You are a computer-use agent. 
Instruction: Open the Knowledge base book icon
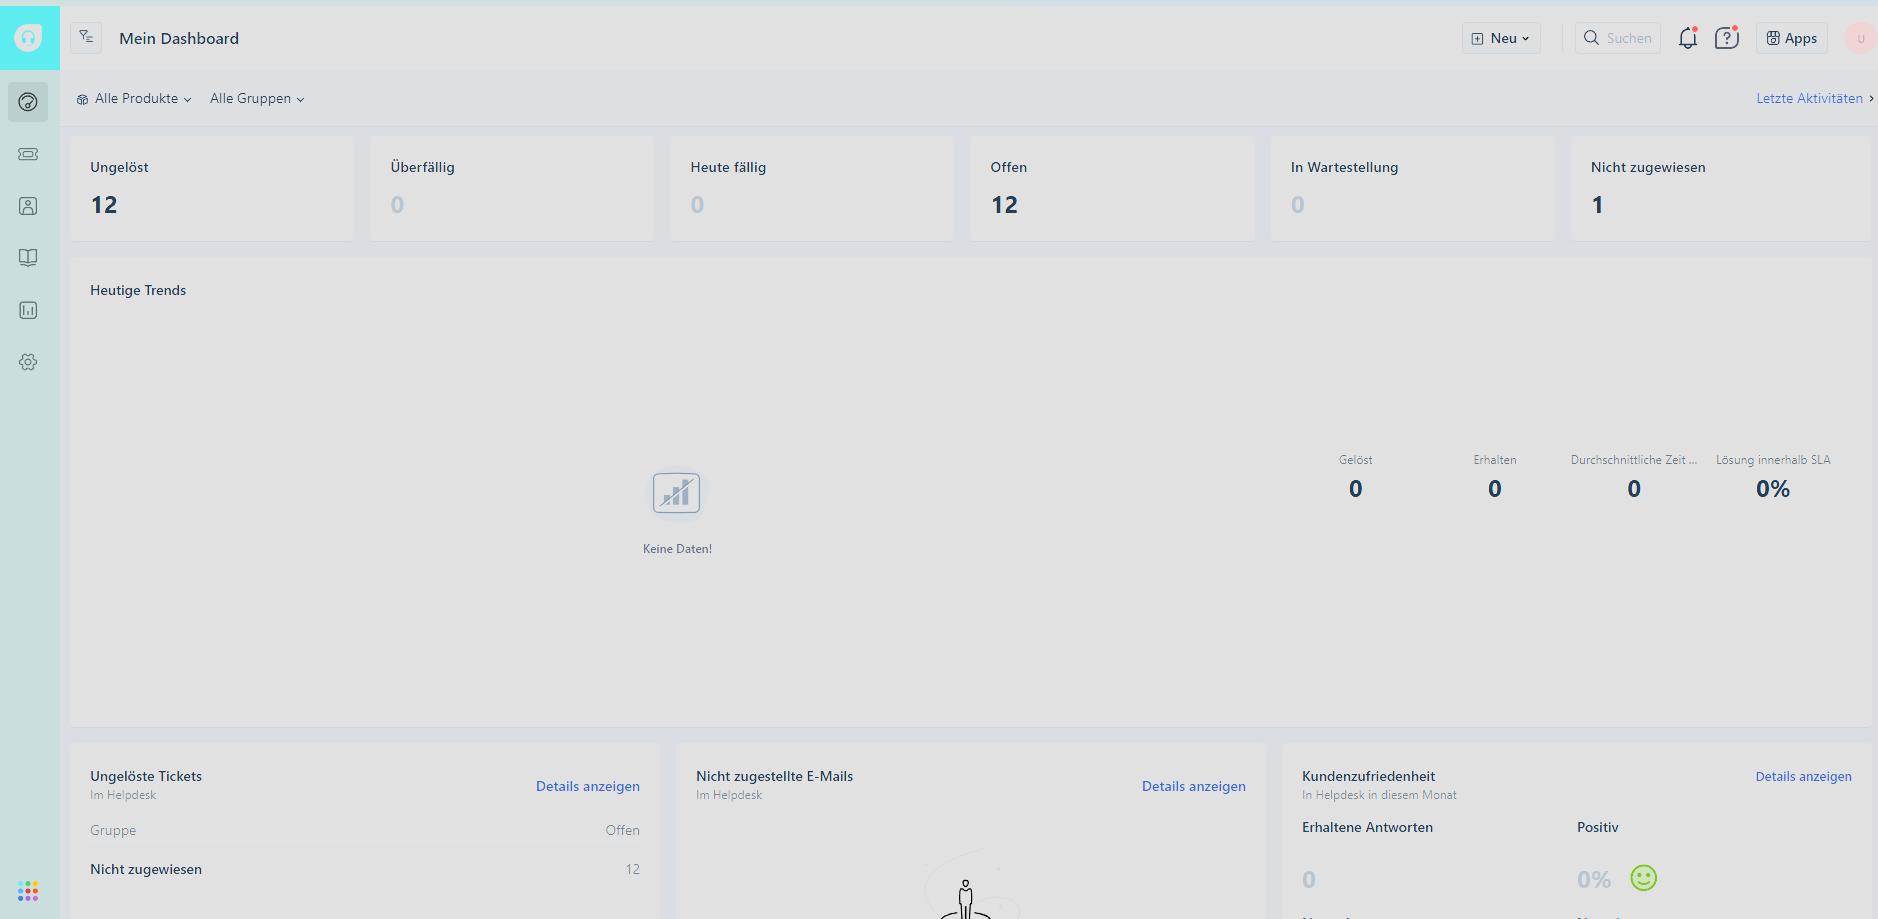[x=28, y=258]
